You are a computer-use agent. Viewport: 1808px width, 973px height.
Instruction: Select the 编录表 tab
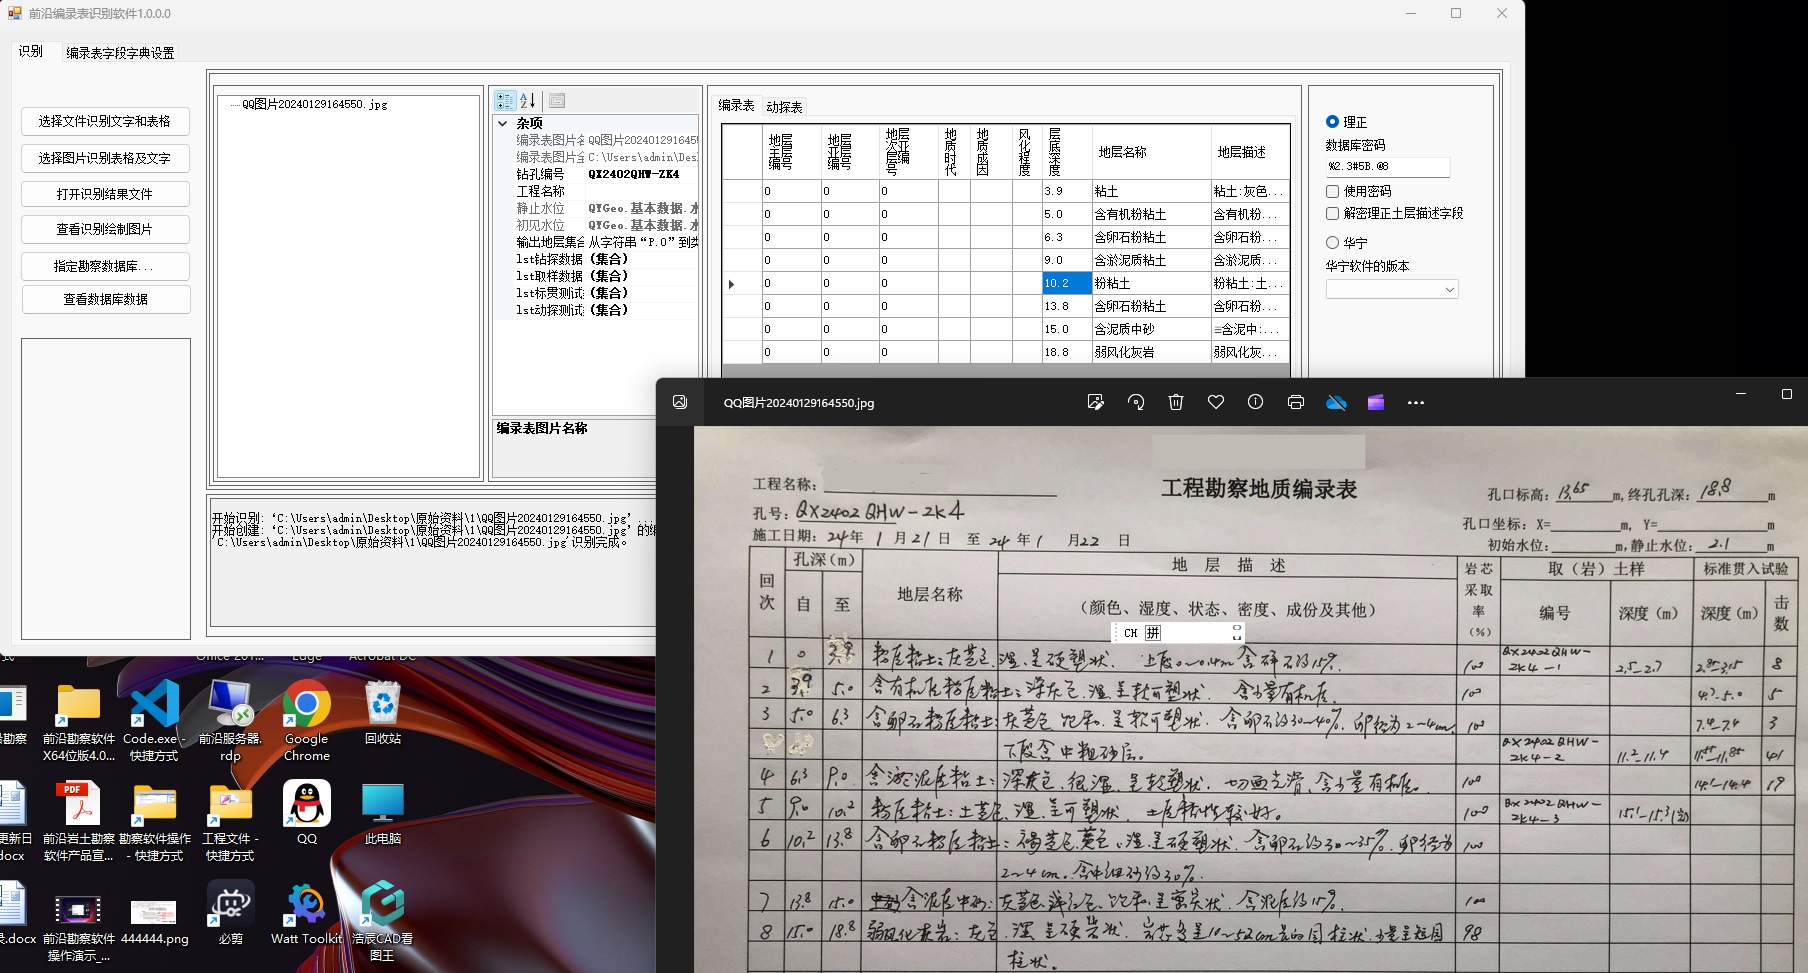(736, 105)
